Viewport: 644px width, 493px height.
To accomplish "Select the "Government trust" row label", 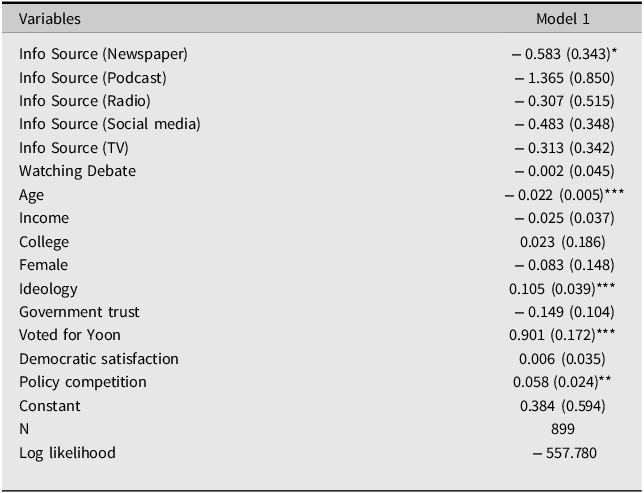I will pyautogui.click(x=79, y=312).
